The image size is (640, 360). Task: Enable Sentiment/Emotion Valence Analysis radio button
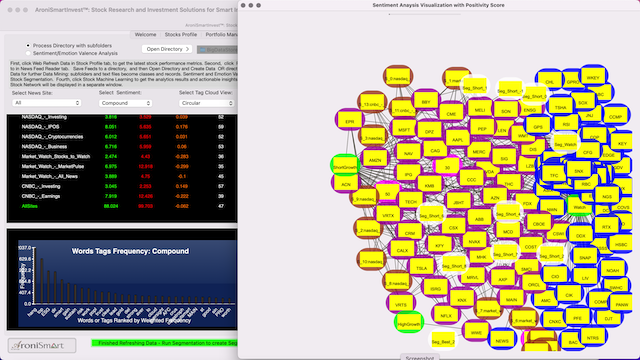point(28,53)
